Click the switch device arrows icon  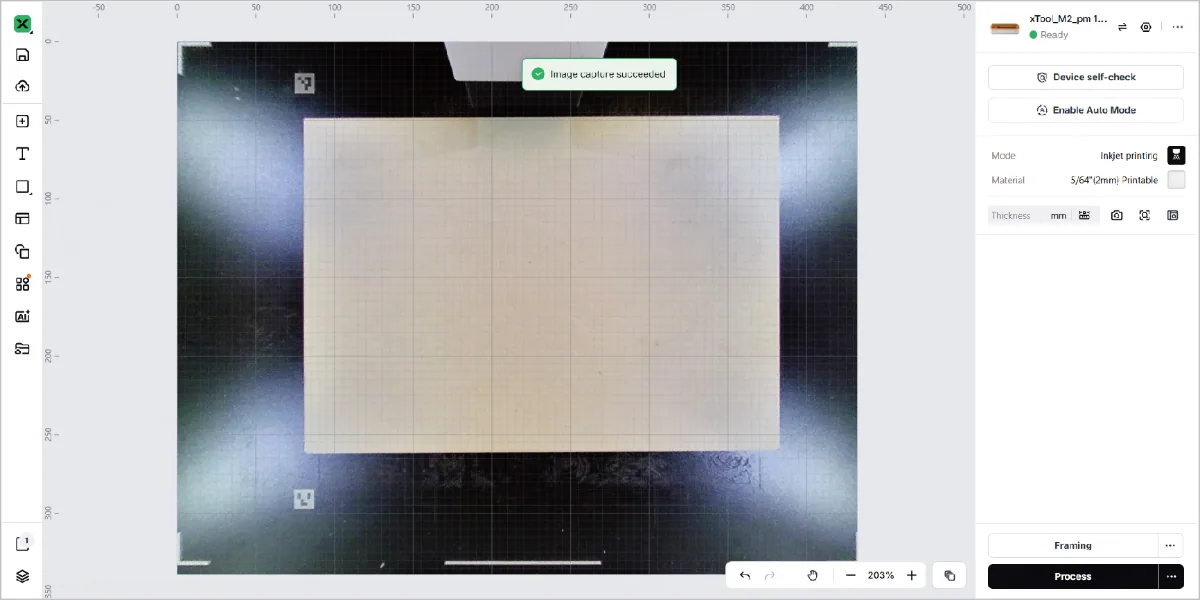1122,27
